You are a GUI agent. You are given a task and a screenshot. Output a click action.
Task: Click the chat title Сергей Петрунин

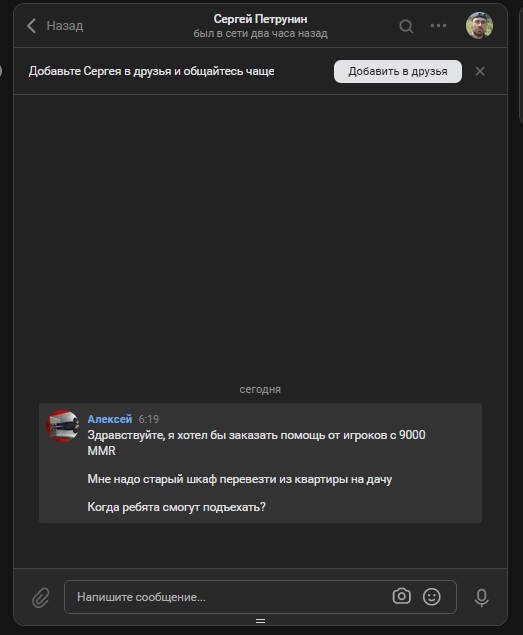[260, 19]
